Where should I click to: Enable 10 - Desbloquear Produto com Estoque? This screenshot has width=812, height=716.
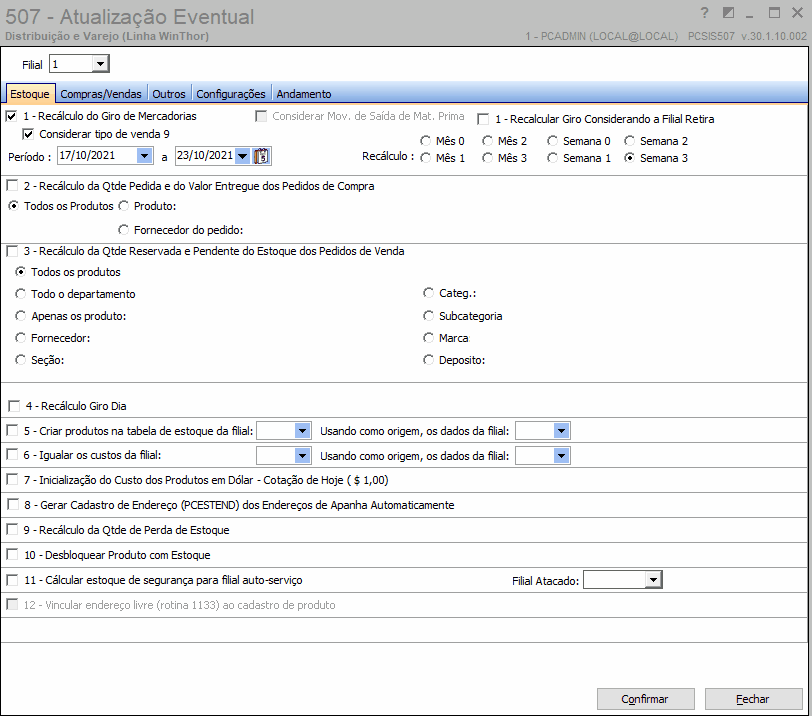12,554
